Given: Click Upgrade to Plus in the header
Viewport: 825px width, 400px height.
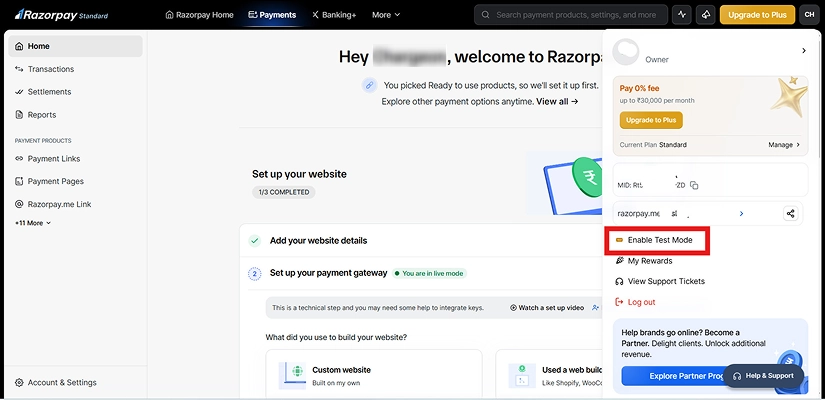Looking at the screenshot, I should [x=757, y=15].
